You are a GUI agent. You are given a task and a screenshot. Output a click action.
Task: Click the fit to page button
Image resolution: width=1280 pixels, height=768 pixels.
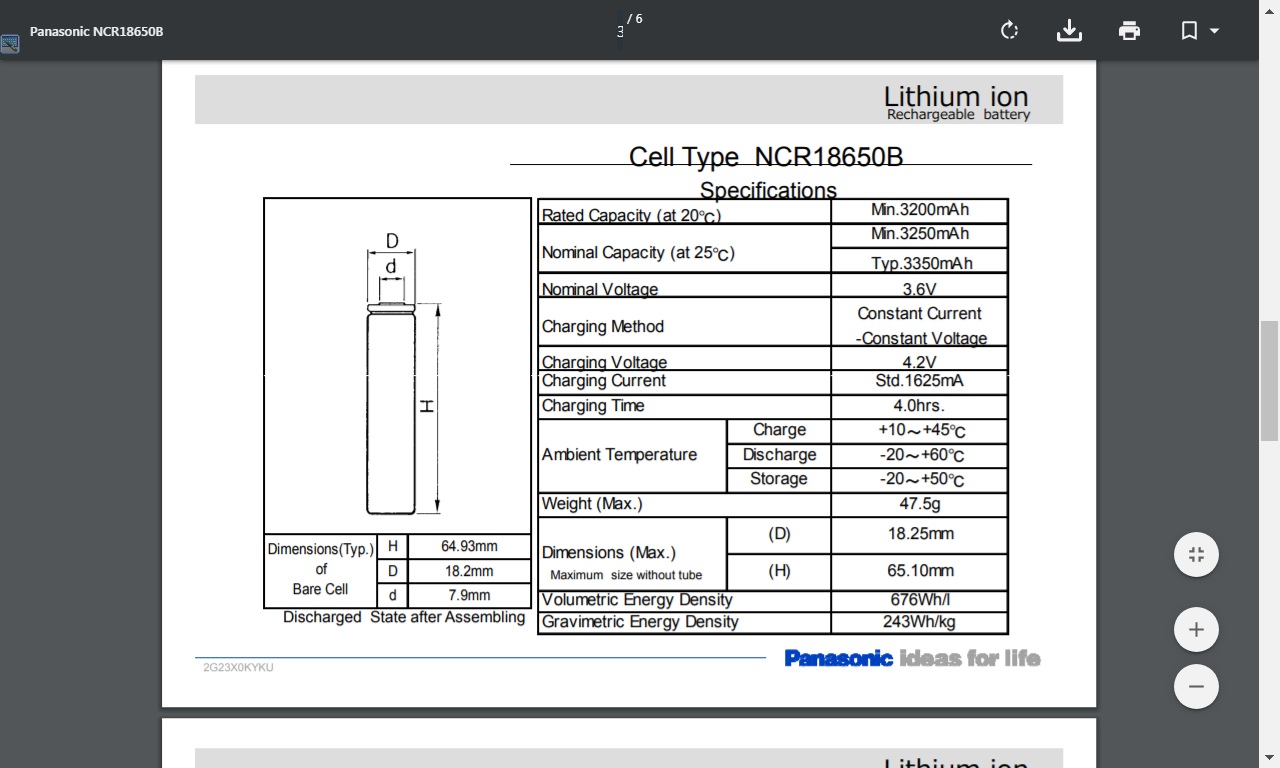pyautogui.click(x=1196, y=555)
